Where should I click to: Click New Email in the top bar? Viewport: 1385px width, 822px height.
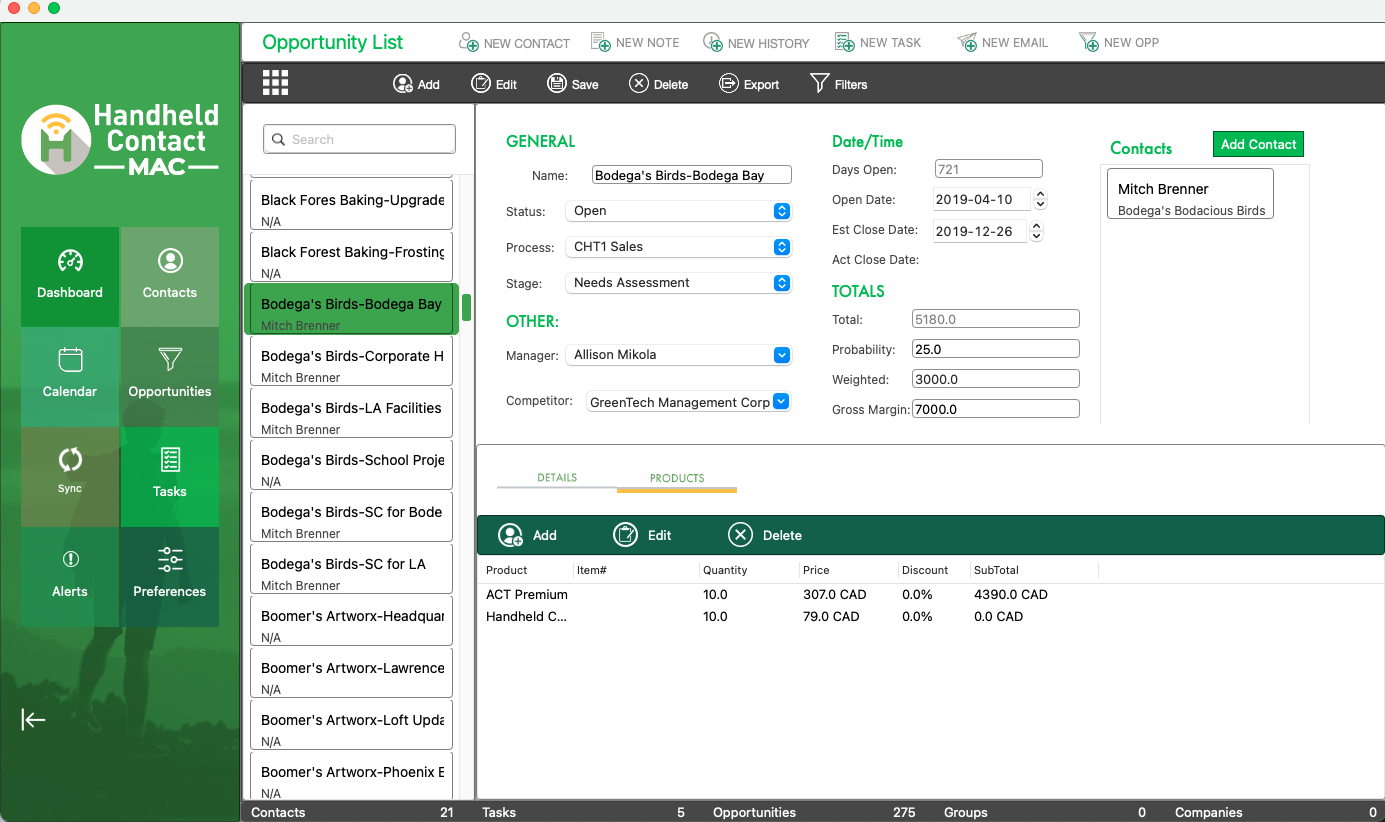tap(1003, 43)
